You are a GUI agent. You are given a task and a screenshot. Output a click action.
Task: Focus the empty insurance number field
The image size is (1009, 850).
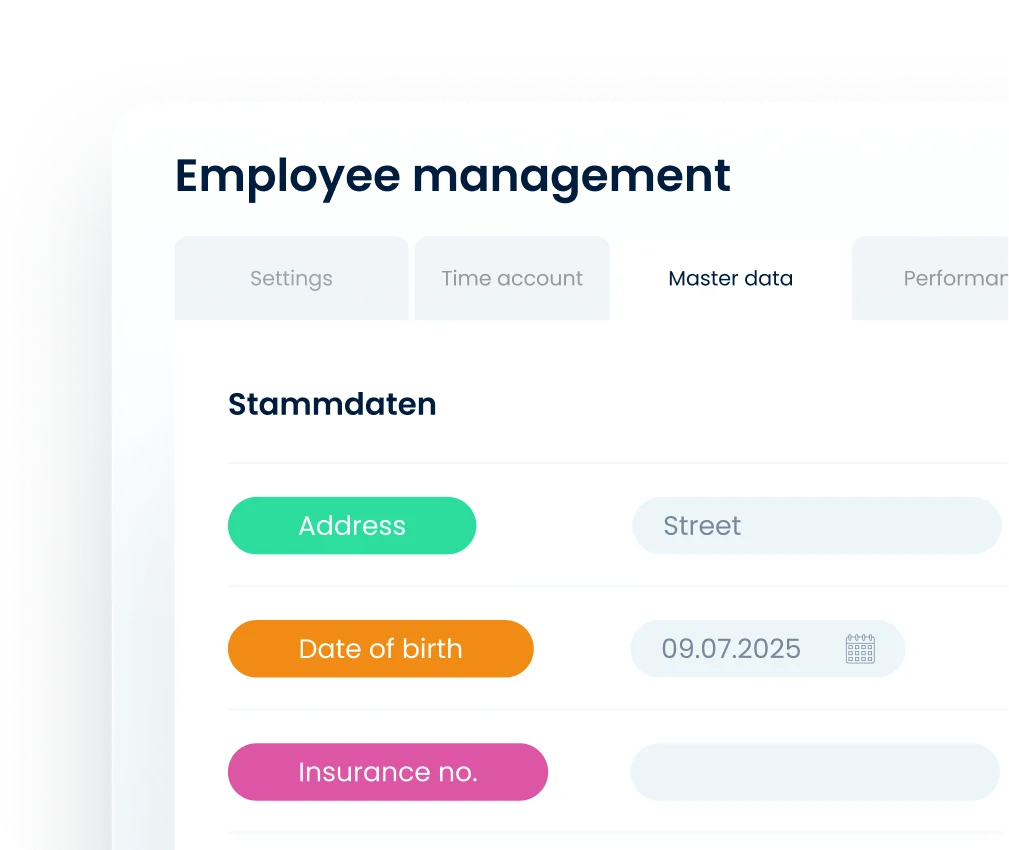tap(814, 772)
